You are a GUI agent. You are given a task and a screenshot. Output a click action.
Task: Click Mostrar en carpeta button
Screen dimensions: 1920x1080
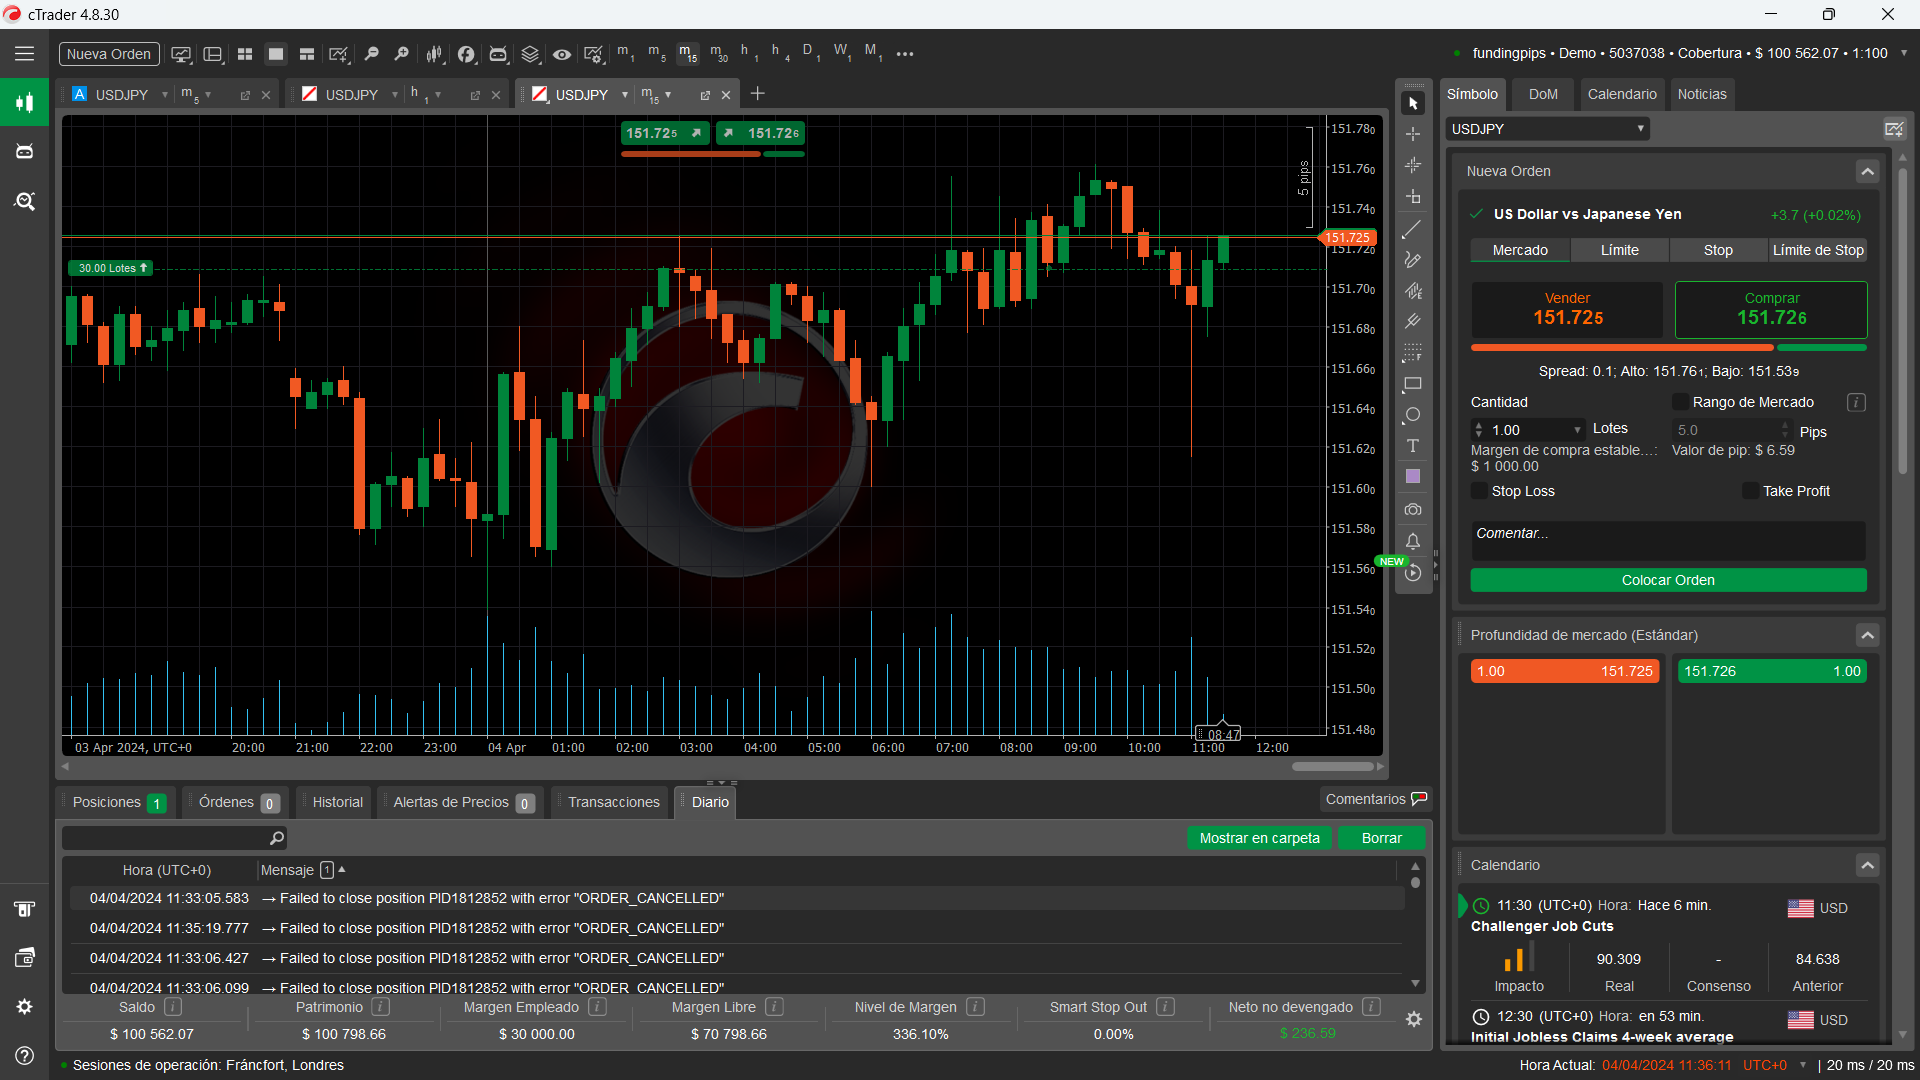pos(1259,838)
